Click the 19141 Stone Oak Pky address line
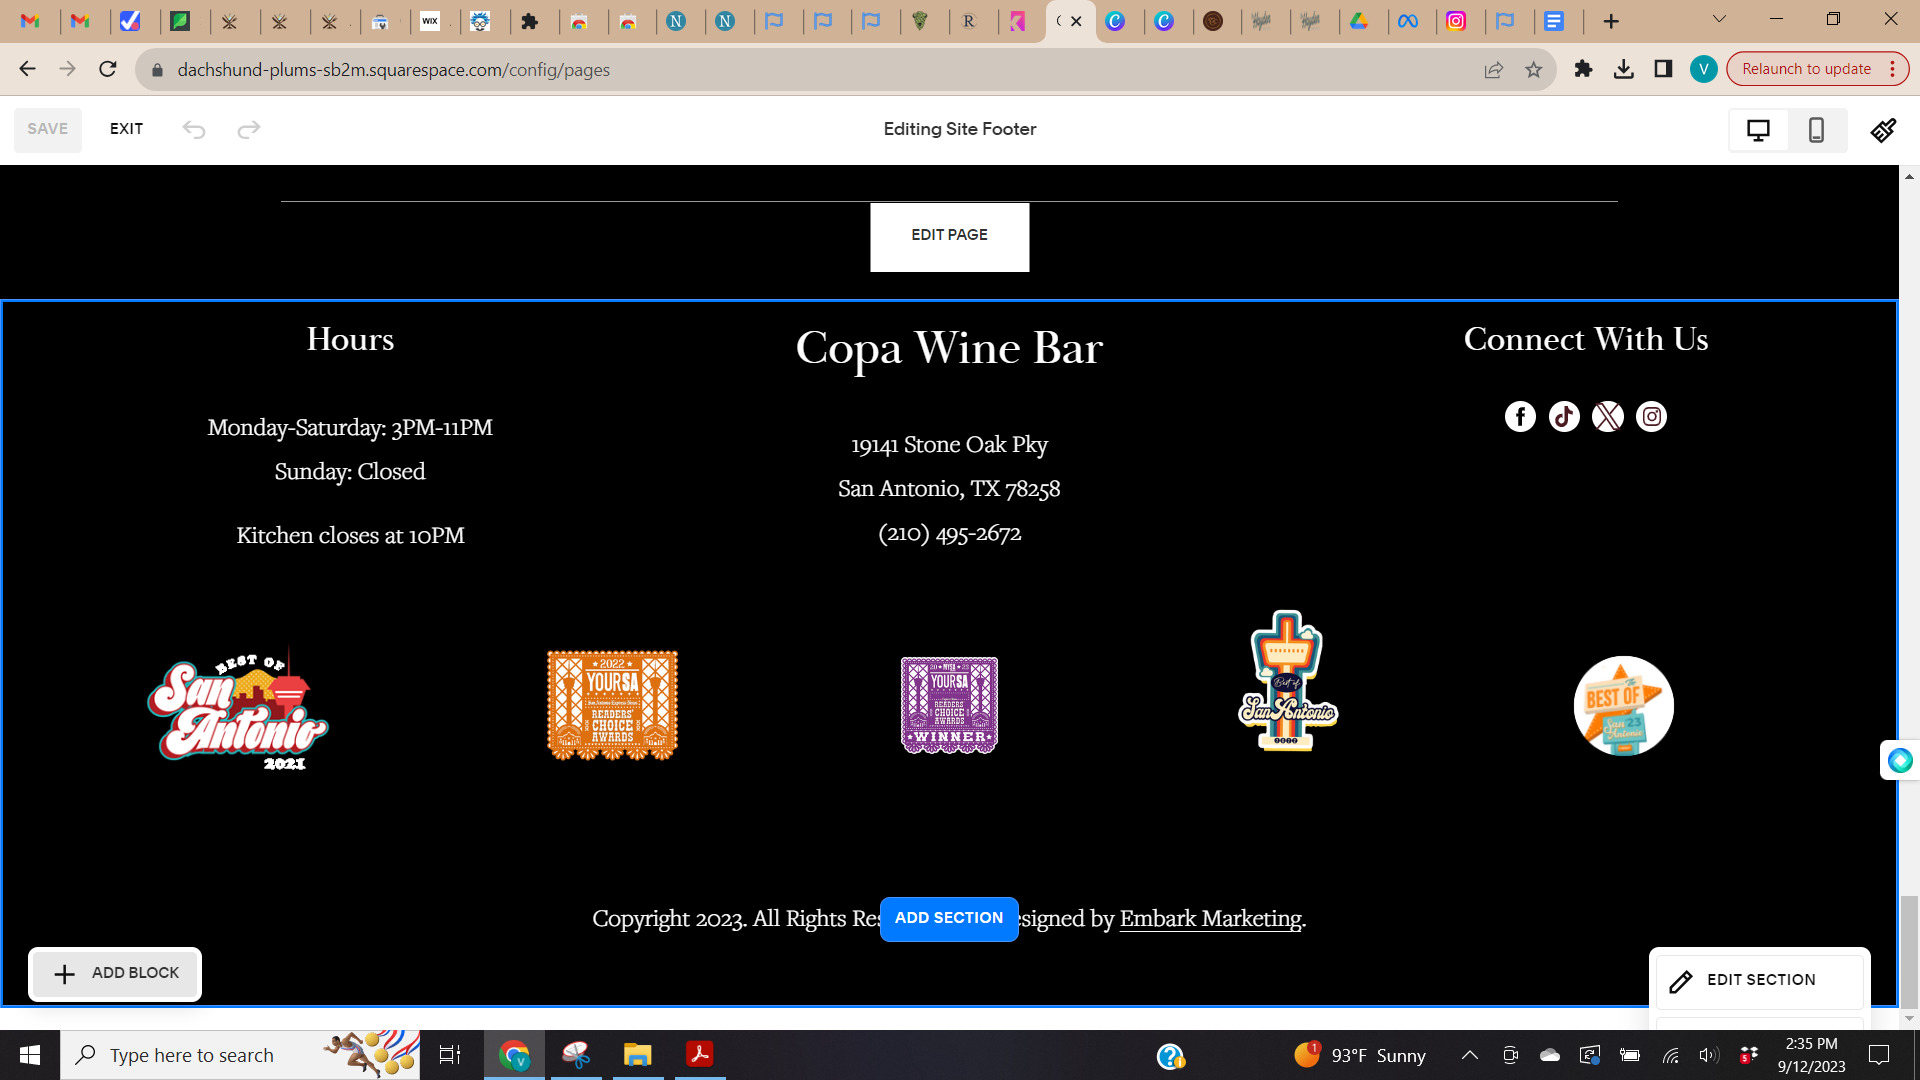 click(x=949, y=445)
